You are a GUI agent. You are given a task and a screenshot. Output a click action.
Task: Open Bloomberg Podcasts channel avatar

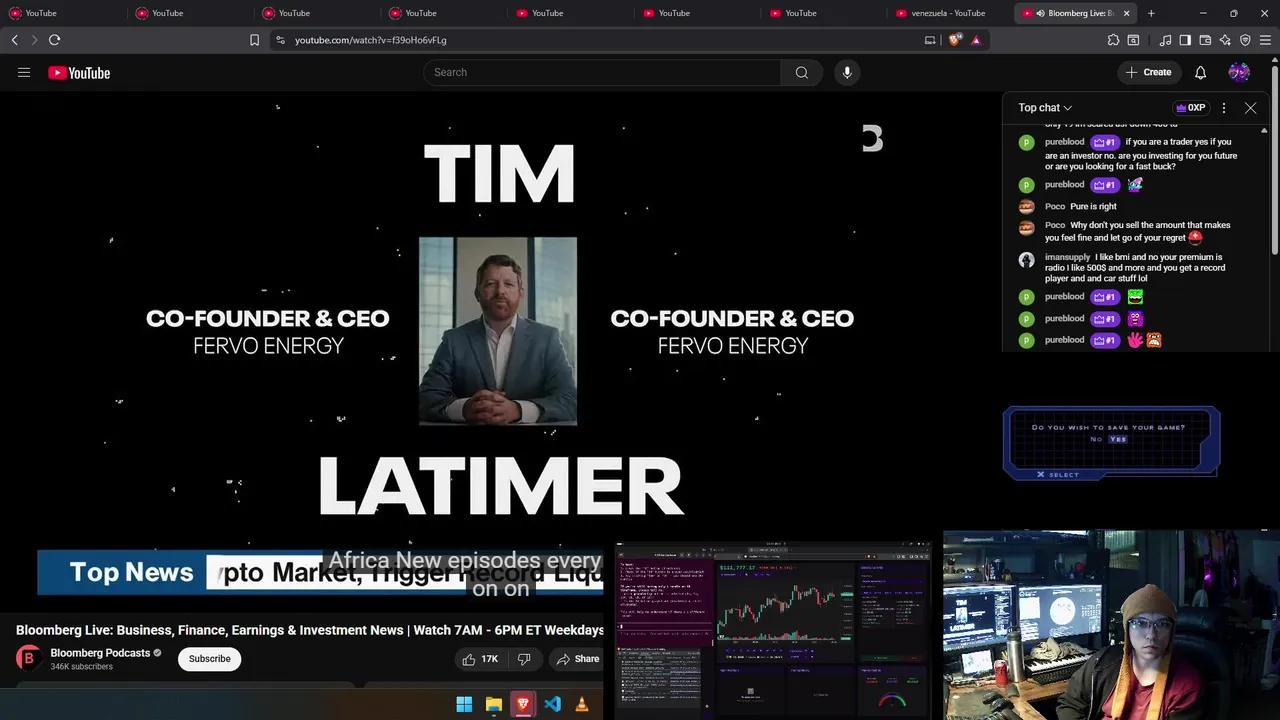click(x=28, y=658)
